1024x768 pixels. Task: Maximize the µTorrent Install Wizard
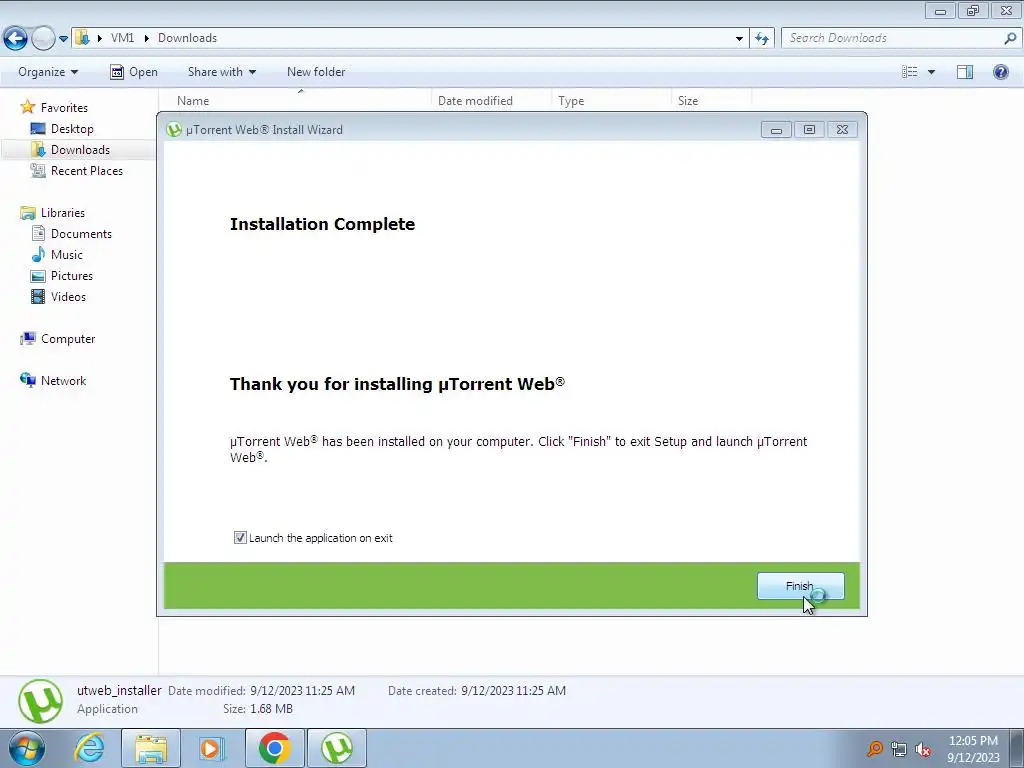(x=809, y=130)
